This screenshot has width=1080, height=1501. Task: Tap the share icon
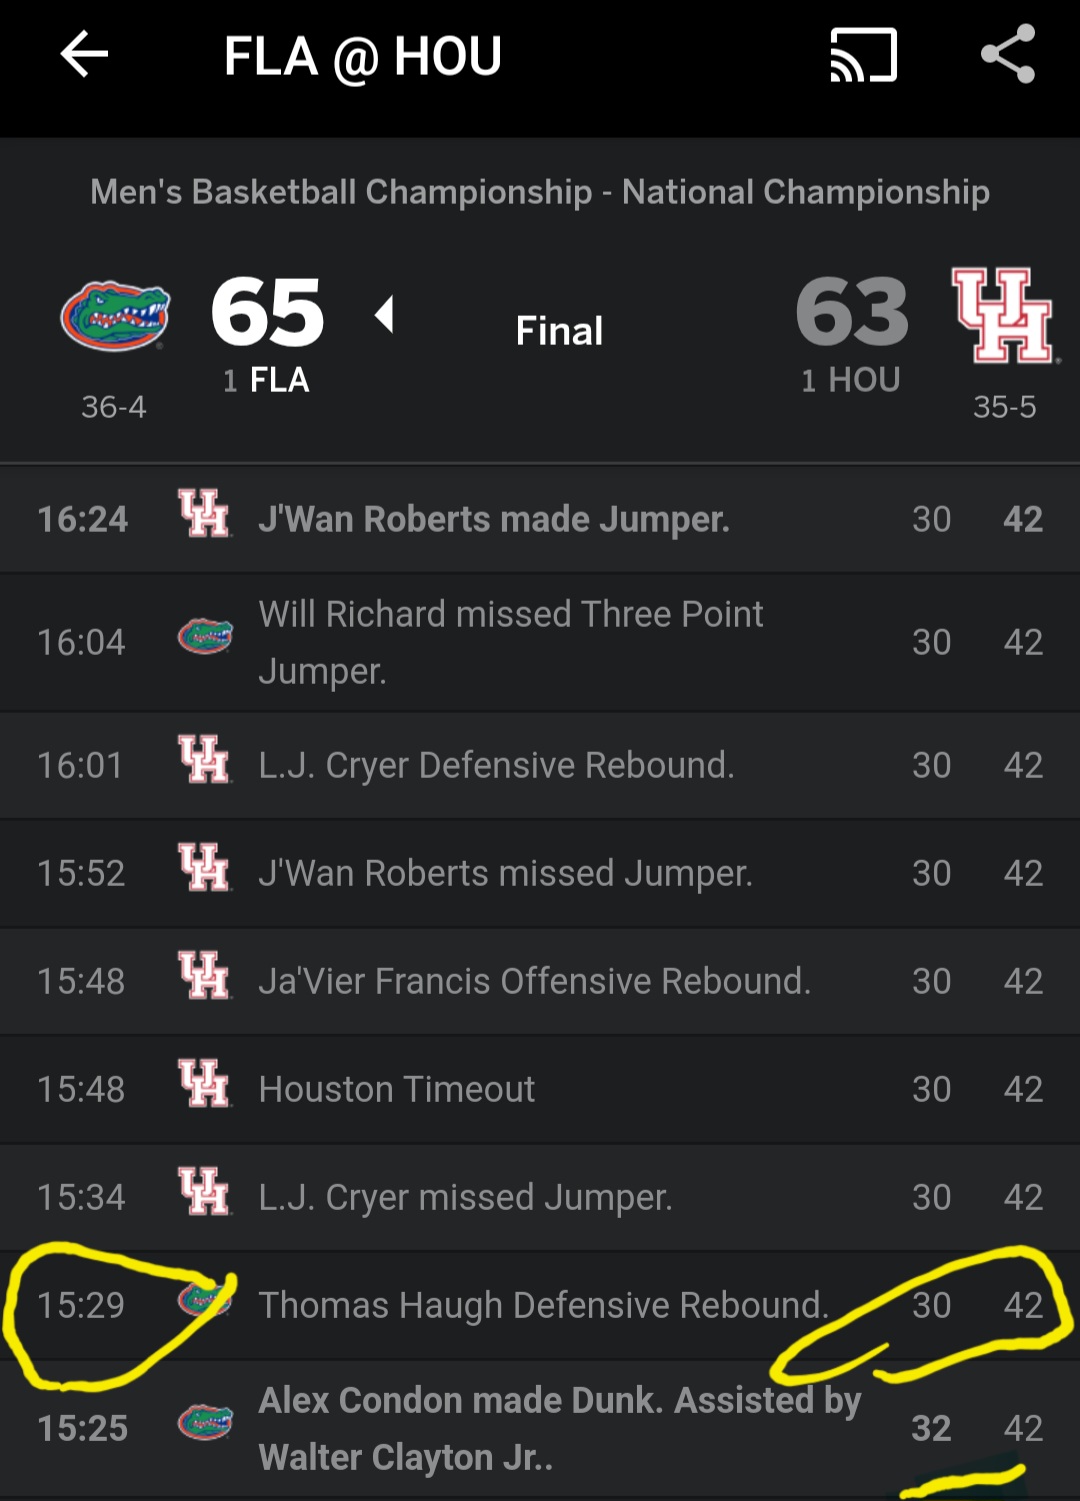(1008, 54)
